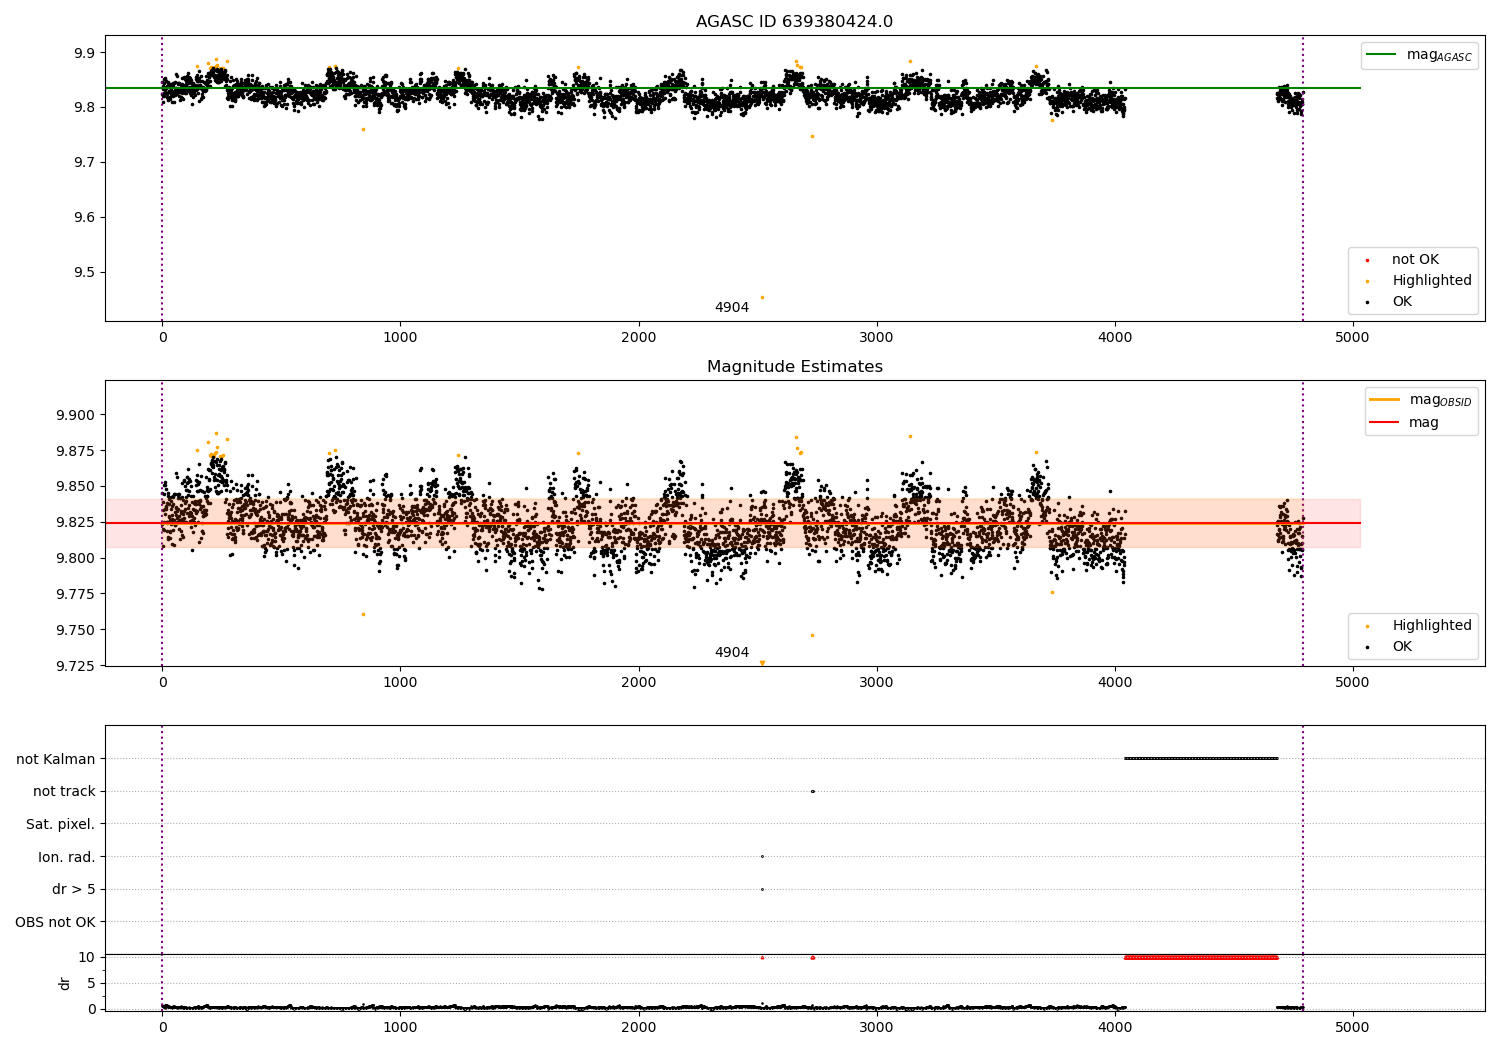Screen dimensions: 1500x1050
Task: Click the green line sample in the mag AGASC legend
Action: pos(1381,55)
